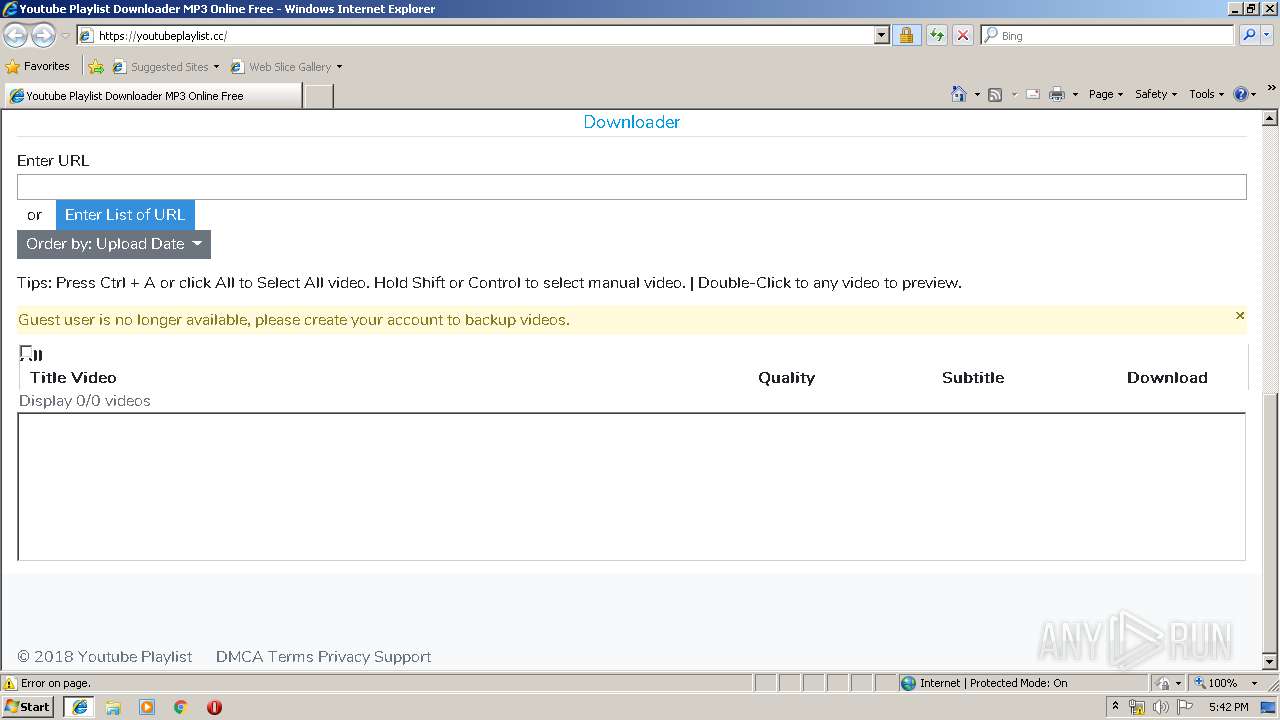Click the Download column header
The height and width of the screenshot is (720, 1280).
tap(1167, 378)
